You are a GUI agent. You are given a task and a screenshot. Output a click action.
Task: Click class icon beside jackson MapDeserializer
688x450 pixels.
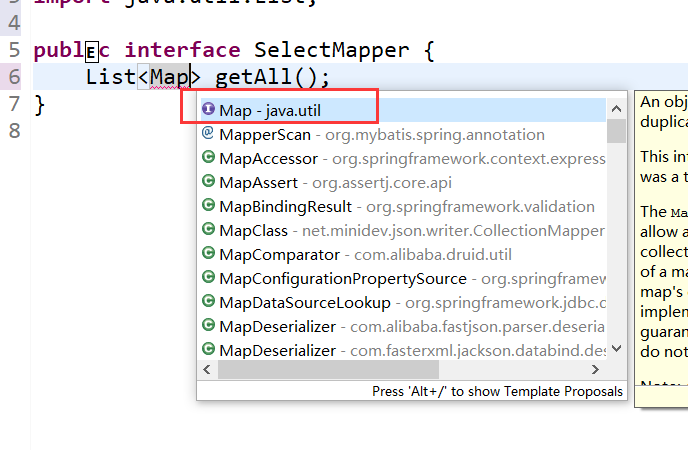tap(208, 349)
